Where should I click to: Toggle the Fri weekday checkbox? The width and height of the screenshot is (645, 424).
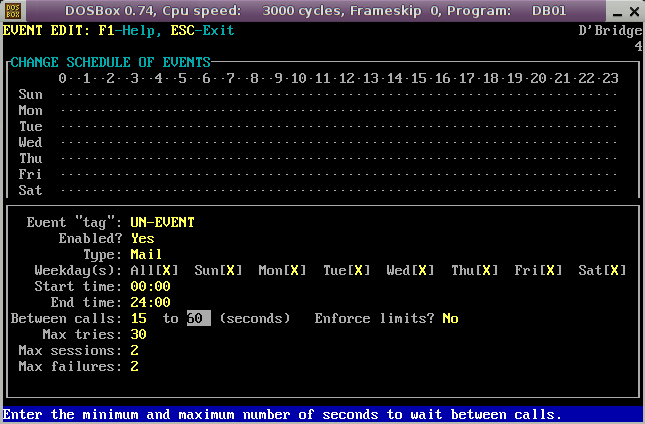click(x=551, y=270)
